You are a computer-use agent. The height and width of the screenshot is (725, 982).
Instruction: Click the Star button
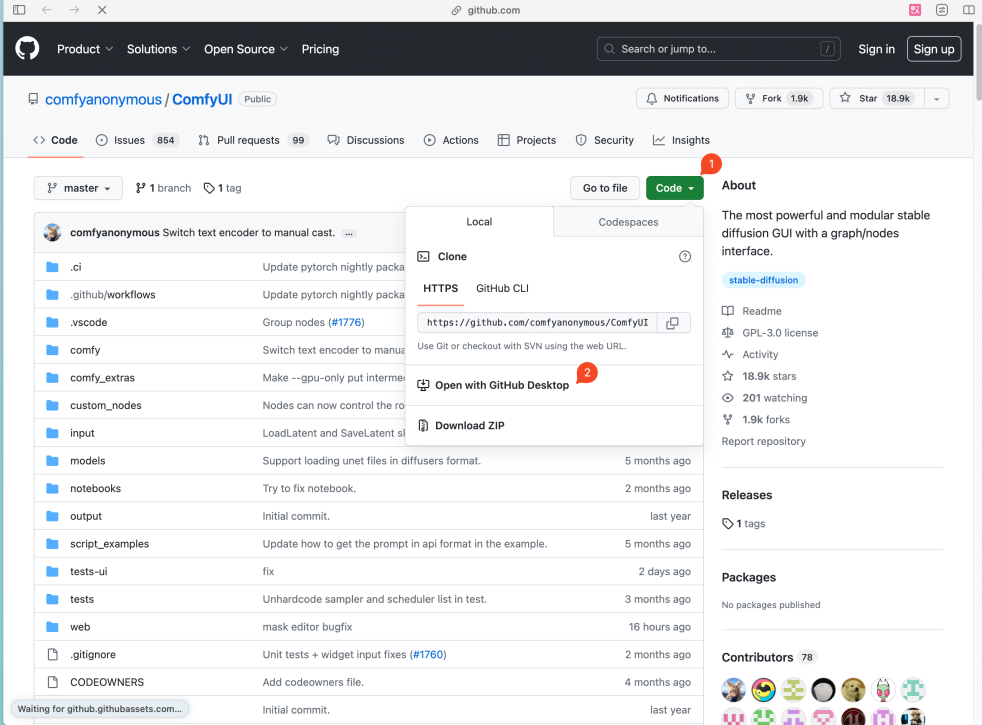[877, 98]
